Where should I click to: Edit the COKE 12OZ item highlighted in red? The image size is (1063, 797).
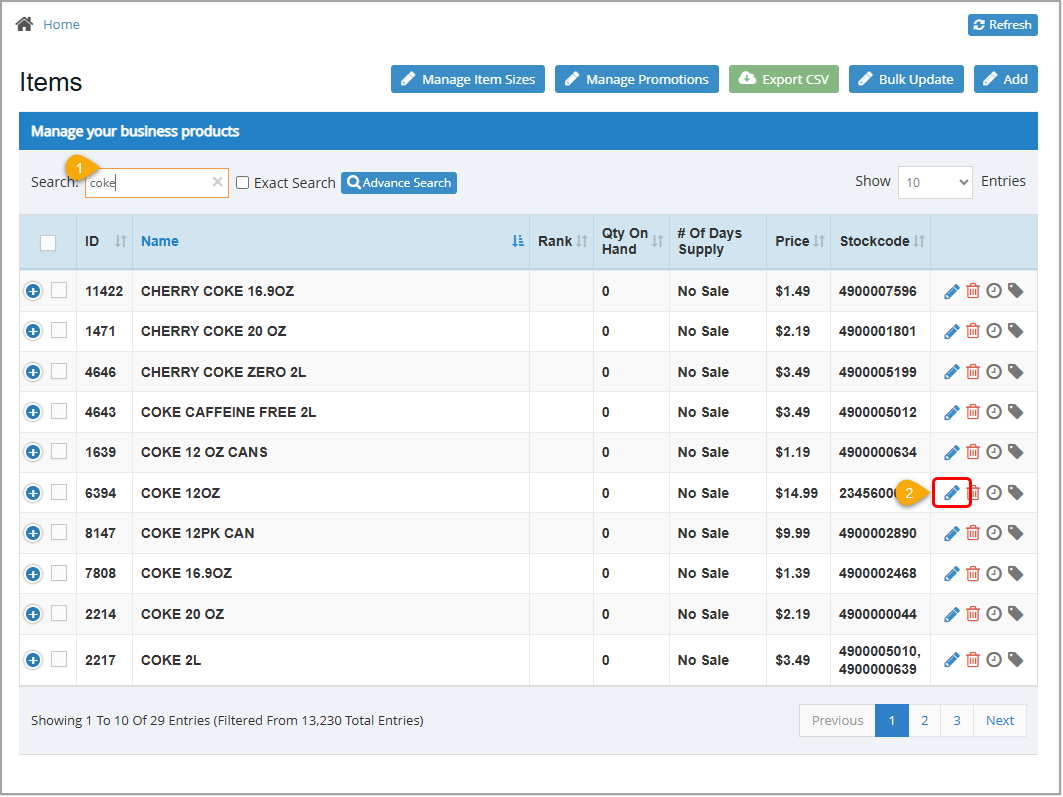[x=951, y=492]
